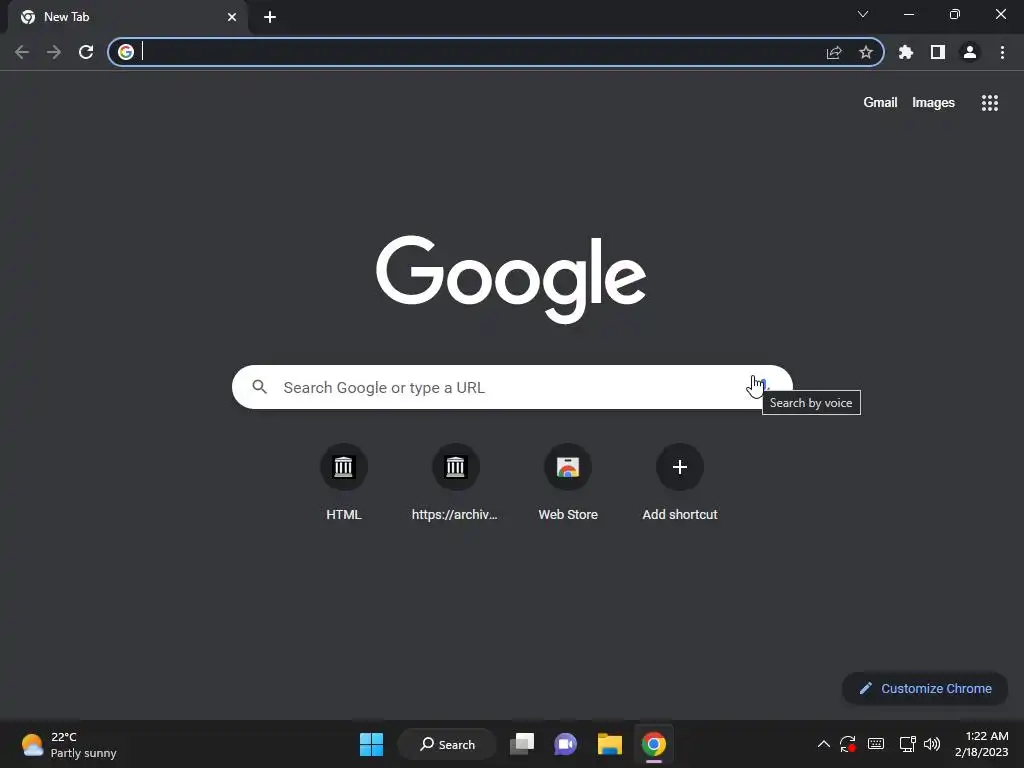
Task: Click the Google icon in address bar
Action: click(126, 52)
